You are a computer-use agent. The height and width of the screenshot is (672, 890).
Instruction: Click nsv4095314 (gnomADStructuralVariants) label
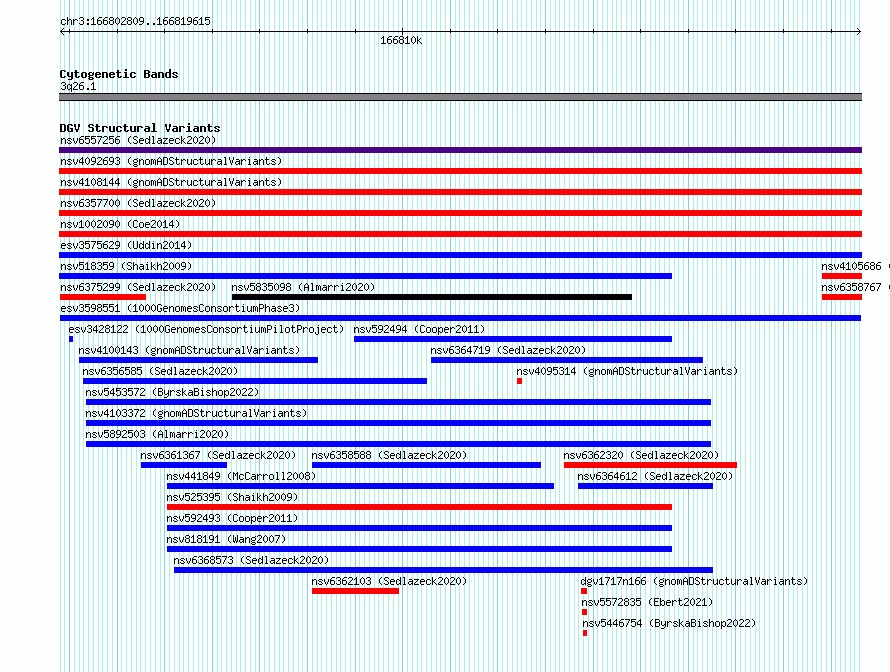tap(627, 371)
